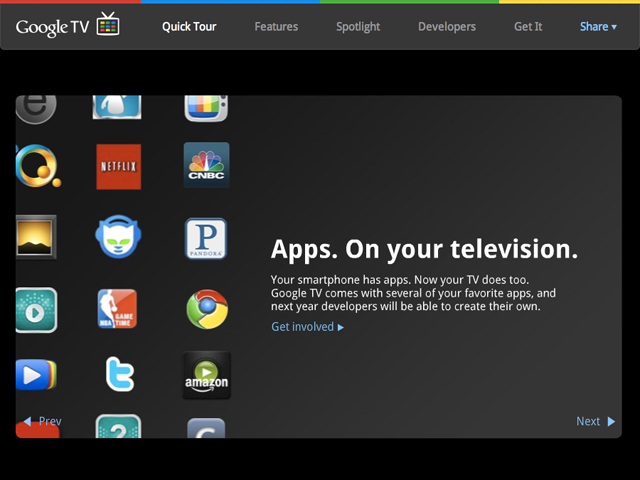640x480 pixels.
Task: Select the CNBC app icon
Action: (x=207, y=165)
